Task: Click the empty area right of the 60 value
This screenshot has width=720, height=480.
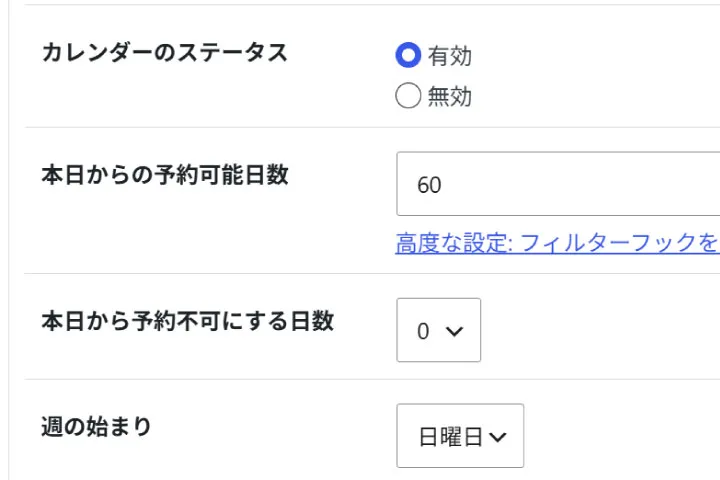Action: click(579, 184)
